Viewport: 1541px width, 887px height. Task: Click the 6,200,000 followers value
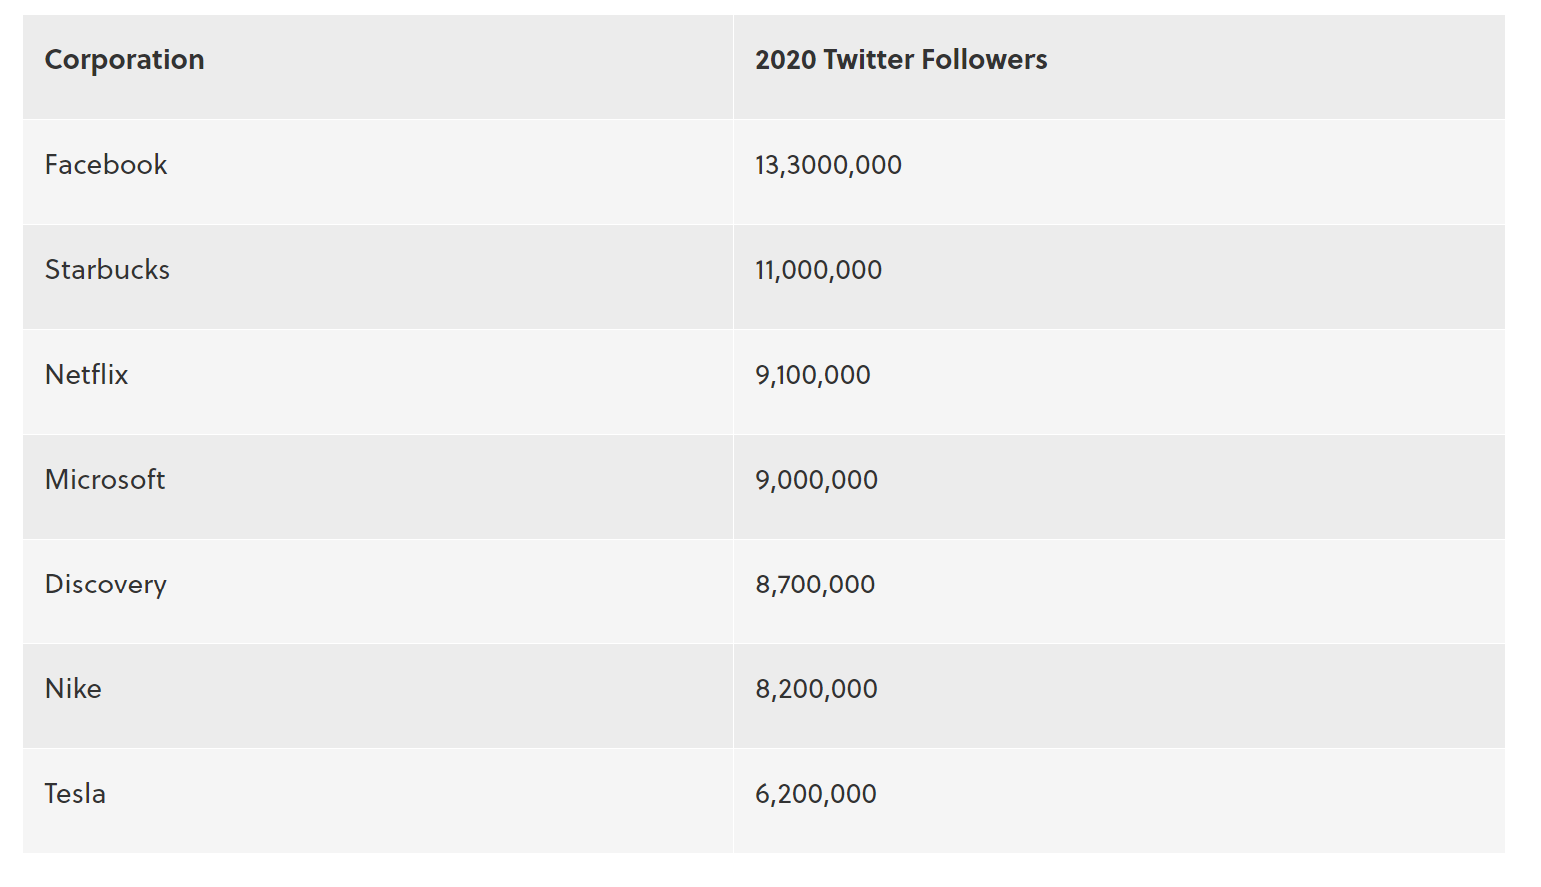coord(815,794)
